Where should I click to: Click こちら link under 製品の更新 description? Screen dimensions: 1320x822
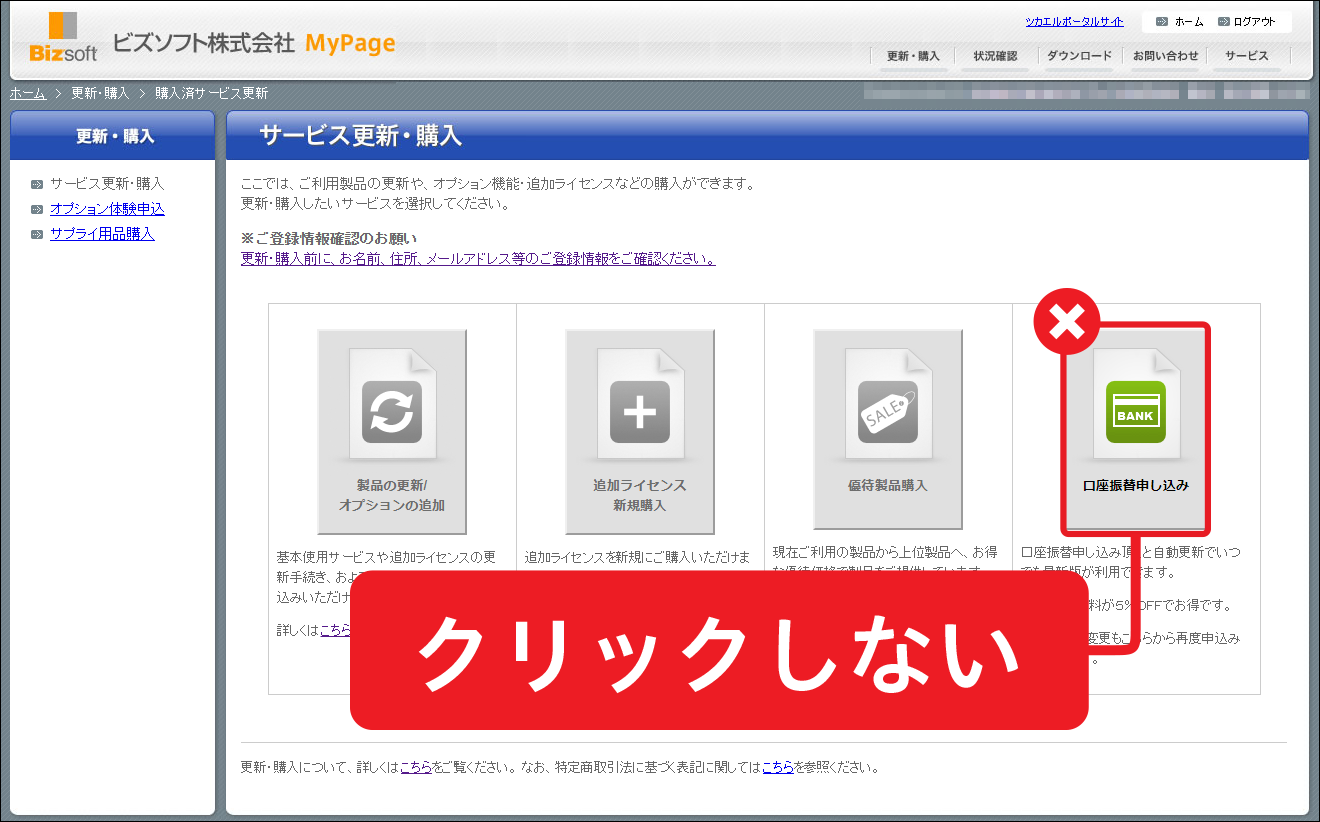335,630
